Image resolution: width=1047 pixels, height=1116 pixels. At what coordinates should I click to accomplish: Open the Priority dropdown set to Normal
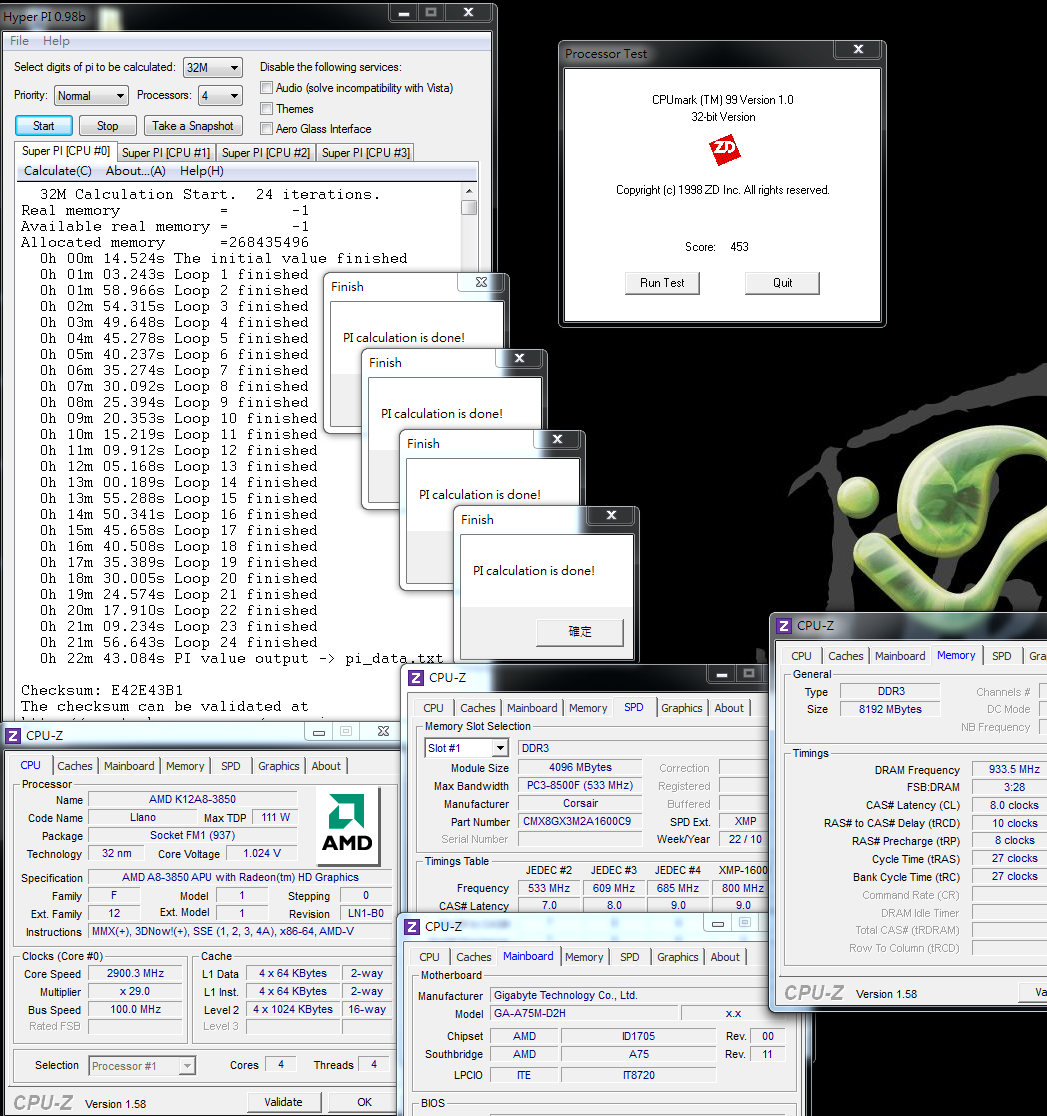coord(91,95)
